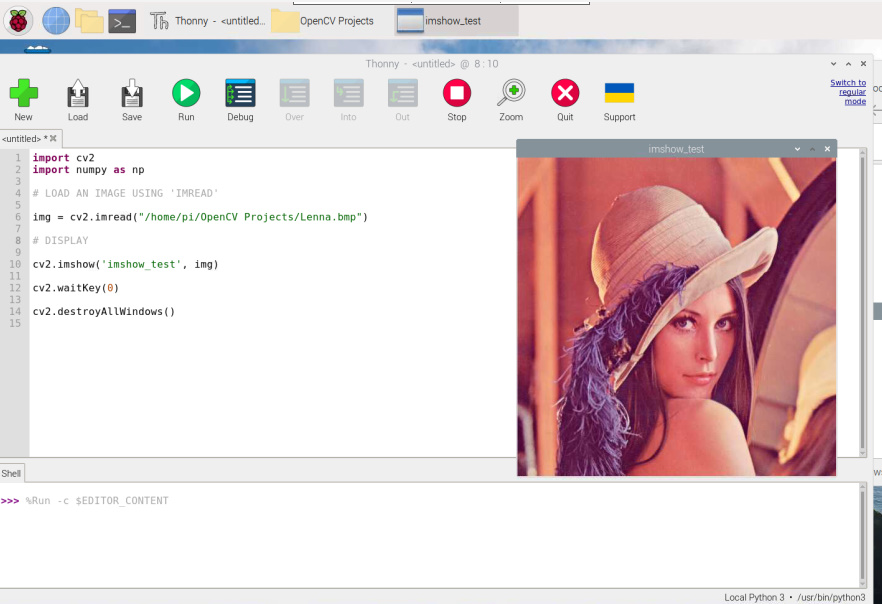
Task: Save the current script
Action: coord(132,100)
